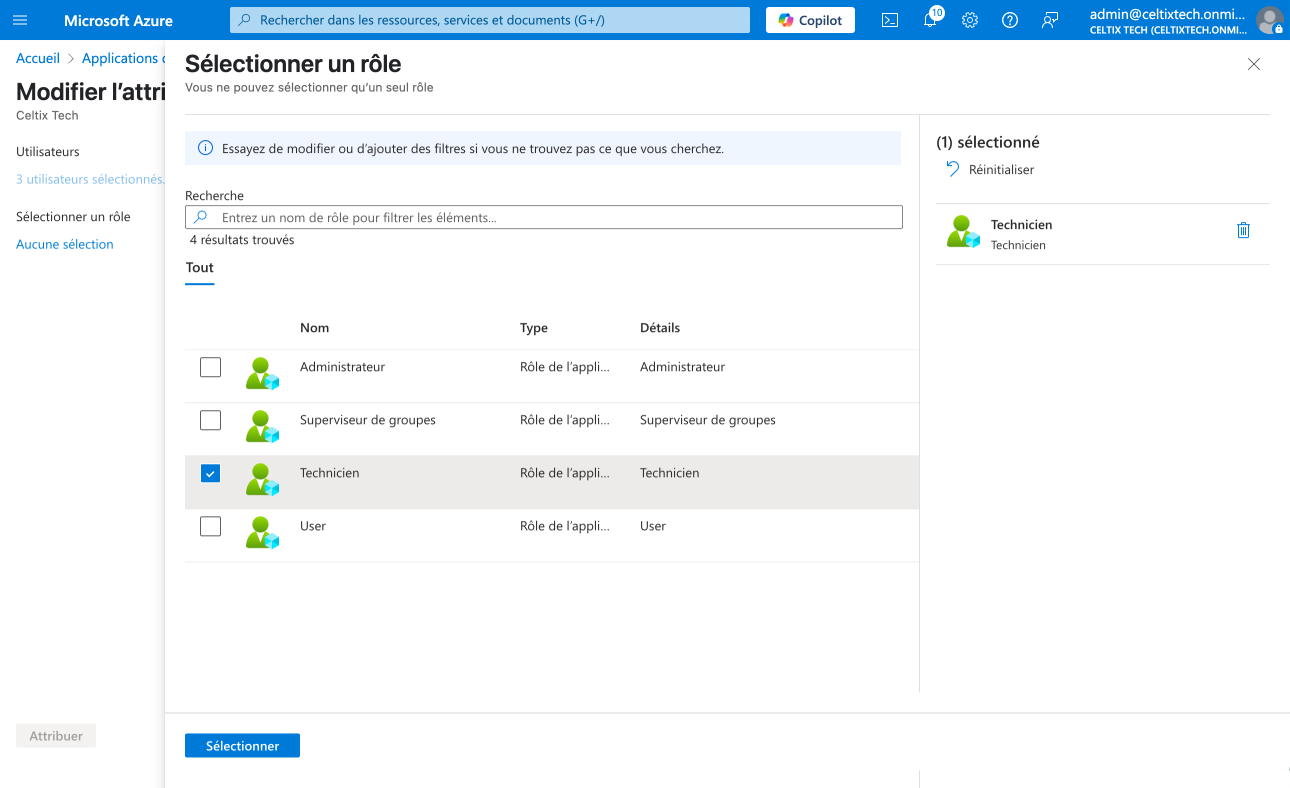Open Cloud Shell from the top bar
This screenshot has height=788, width=1290.
click(x=889, y=20)
